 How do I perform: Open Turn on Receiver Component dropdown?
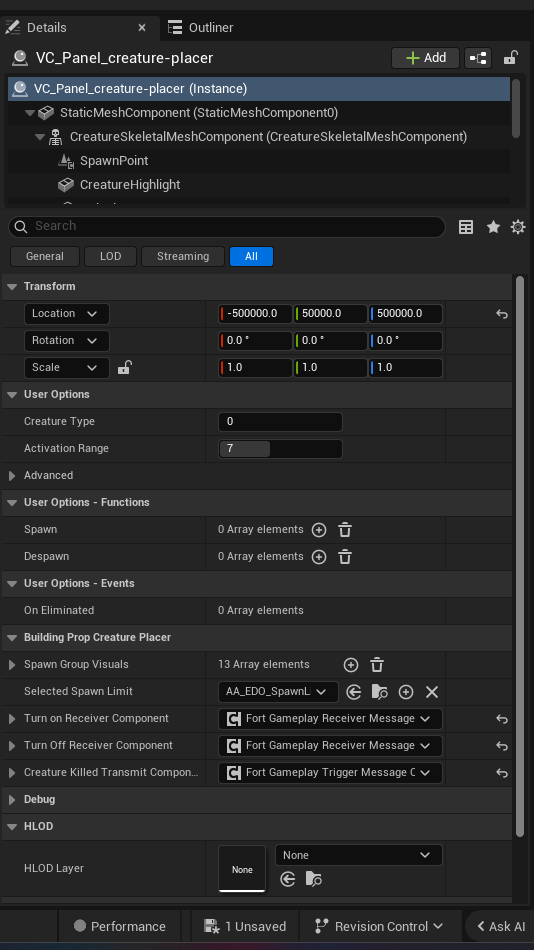[330, 719]
